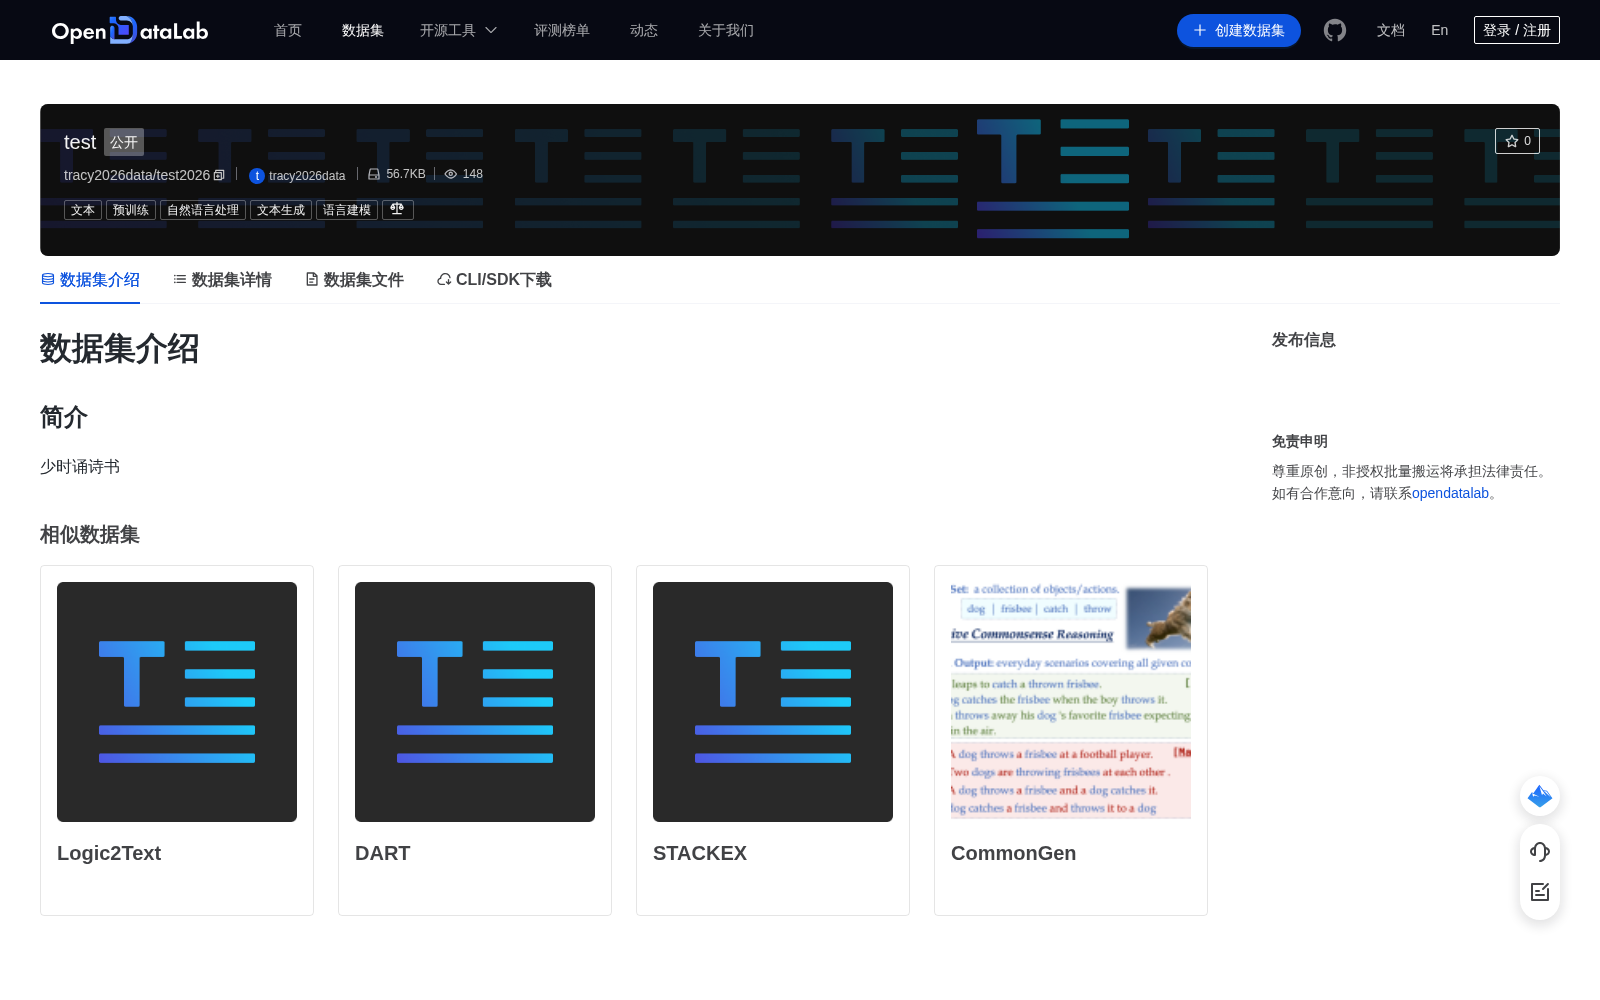Viewport: 1600px width, 1000px height.
Task: Click the license scale tag icon
Action: click(x=398, y=209)
